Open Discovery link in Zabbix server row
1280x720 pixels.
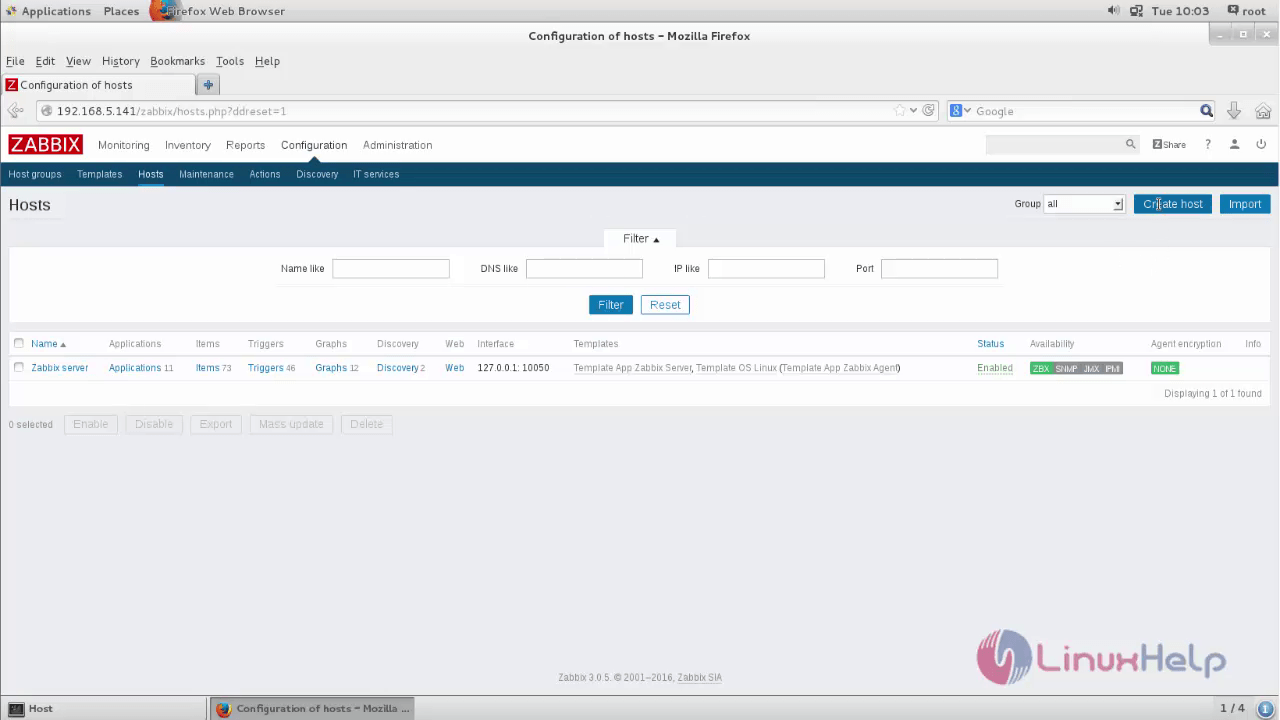point(398,368)
